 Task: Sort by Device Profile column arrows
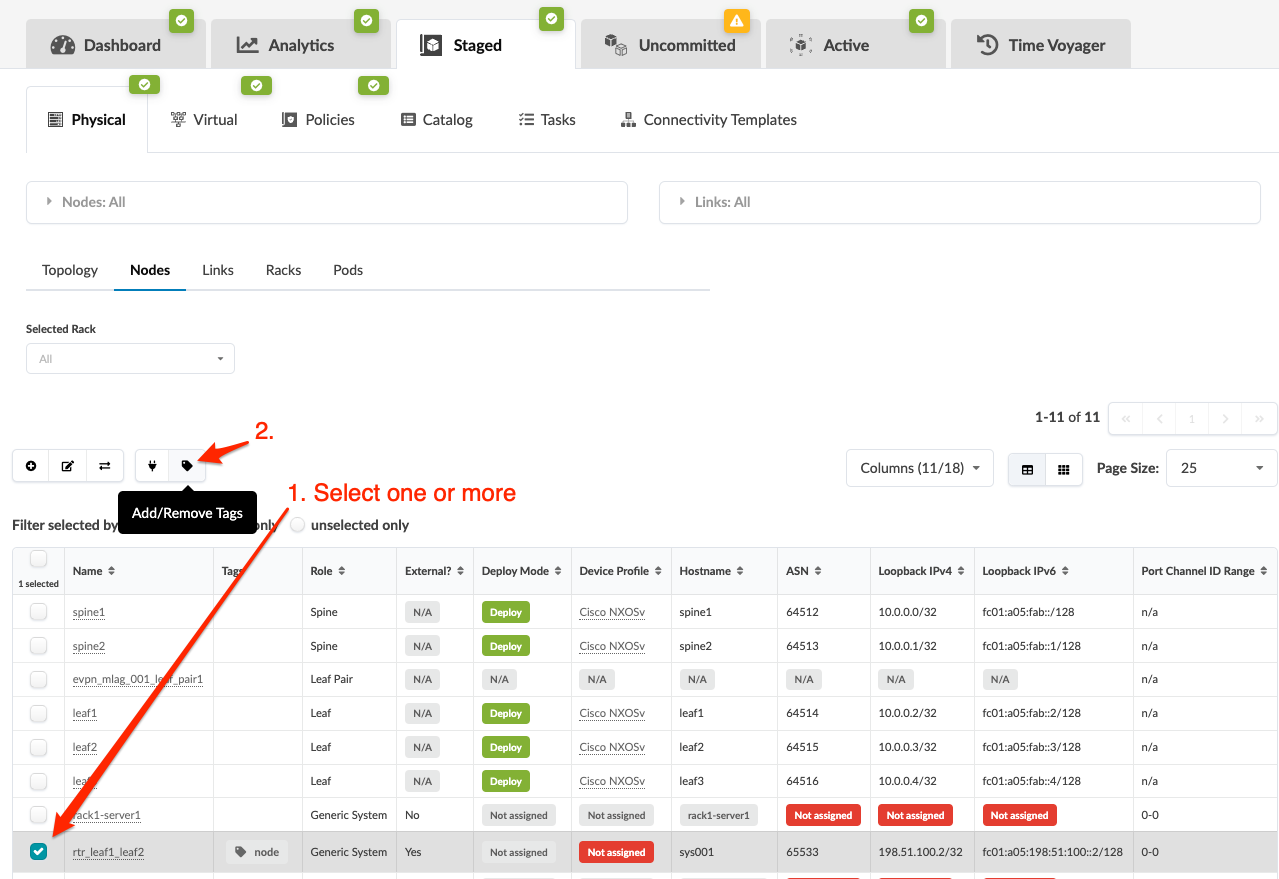point(658,571)
